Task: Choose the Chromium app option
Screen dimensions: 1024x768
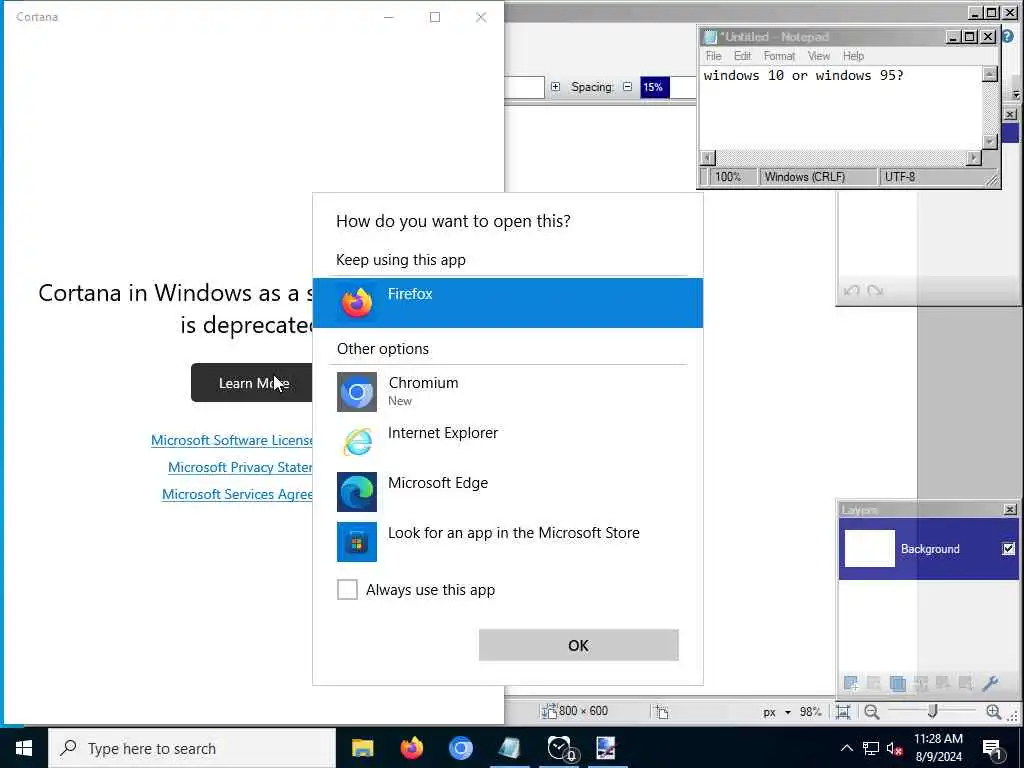Action: [x=507, y=391]
